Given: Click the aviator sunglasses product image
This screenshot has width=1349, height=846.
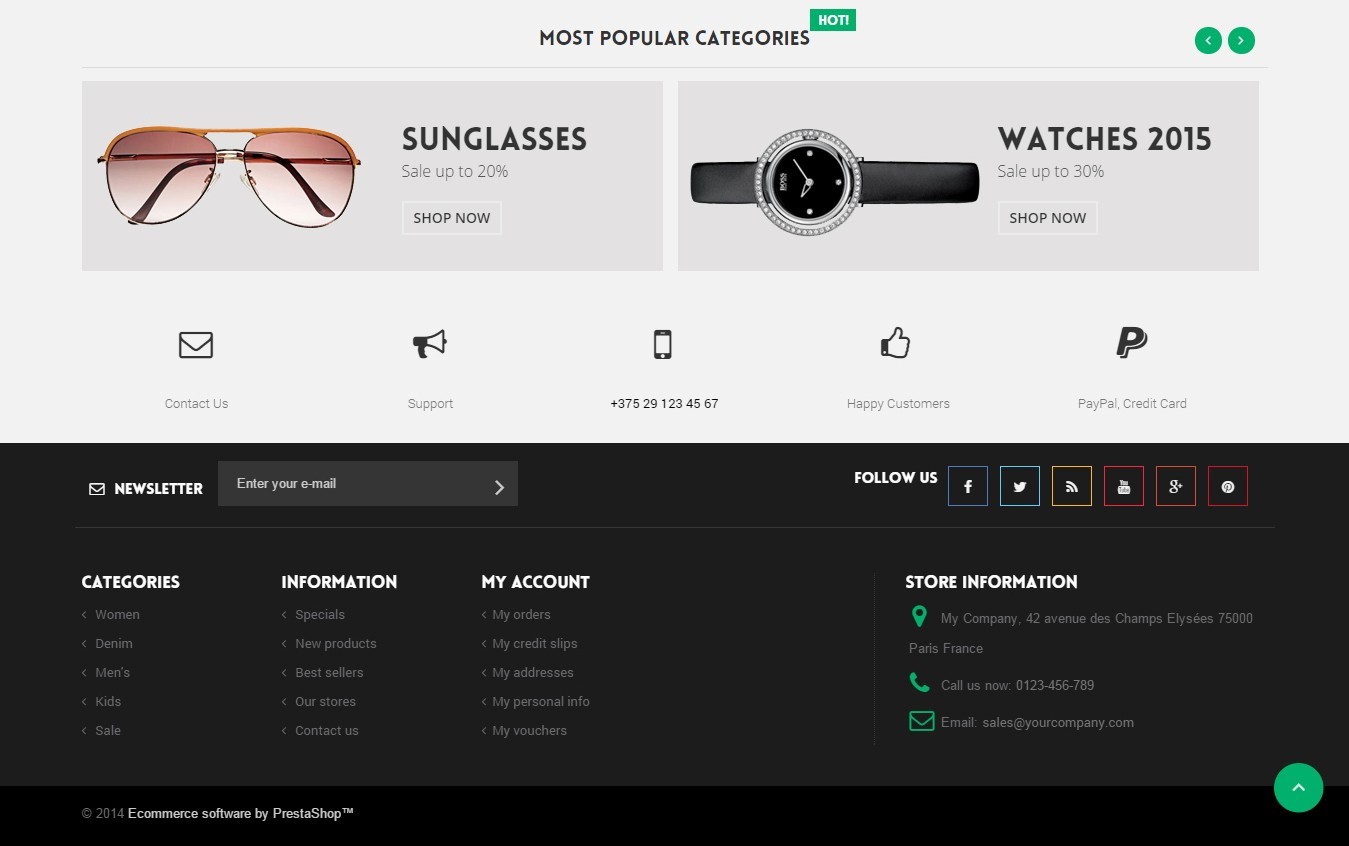Looking at the screenshot, I should 230,175.
